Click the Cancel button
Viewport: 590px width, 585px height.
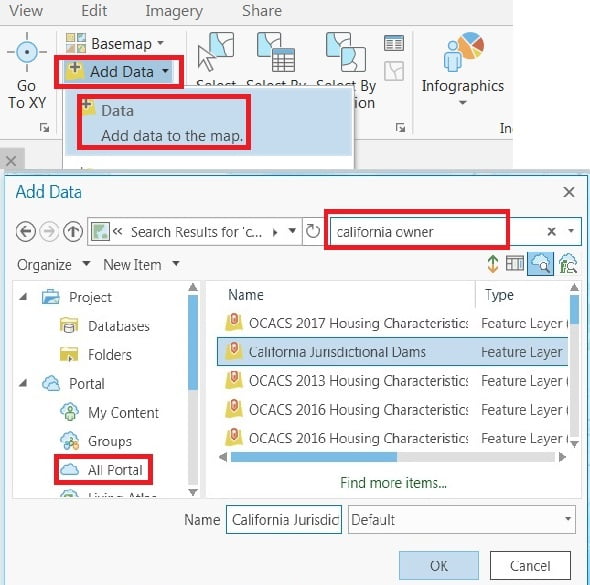530,565
